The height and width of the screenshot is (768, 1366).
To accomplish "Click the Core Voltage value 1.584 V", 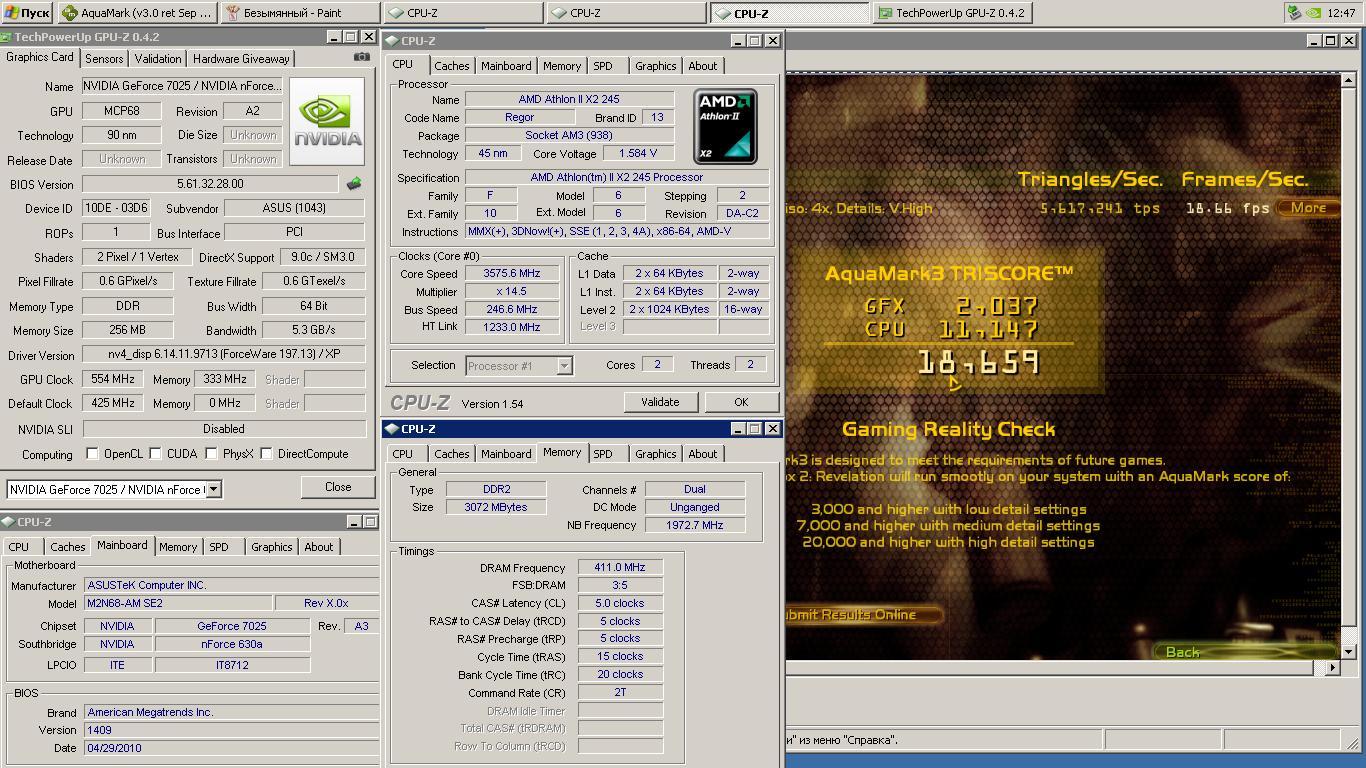I will tap(638, 154).
